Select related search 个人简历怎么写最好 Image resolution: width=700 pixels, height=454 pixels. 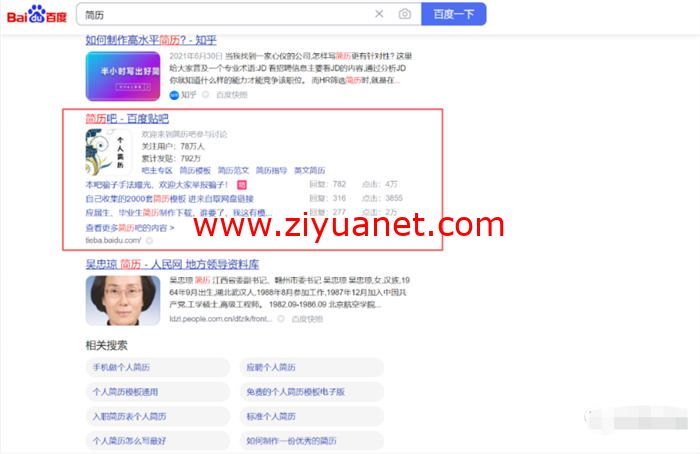[158, 441]
